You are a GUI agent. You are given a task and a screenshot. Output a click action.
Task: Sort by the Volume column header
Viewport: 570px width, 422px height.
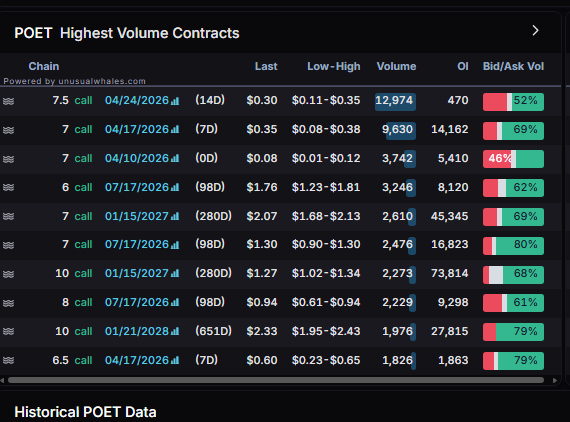[396, 66]
